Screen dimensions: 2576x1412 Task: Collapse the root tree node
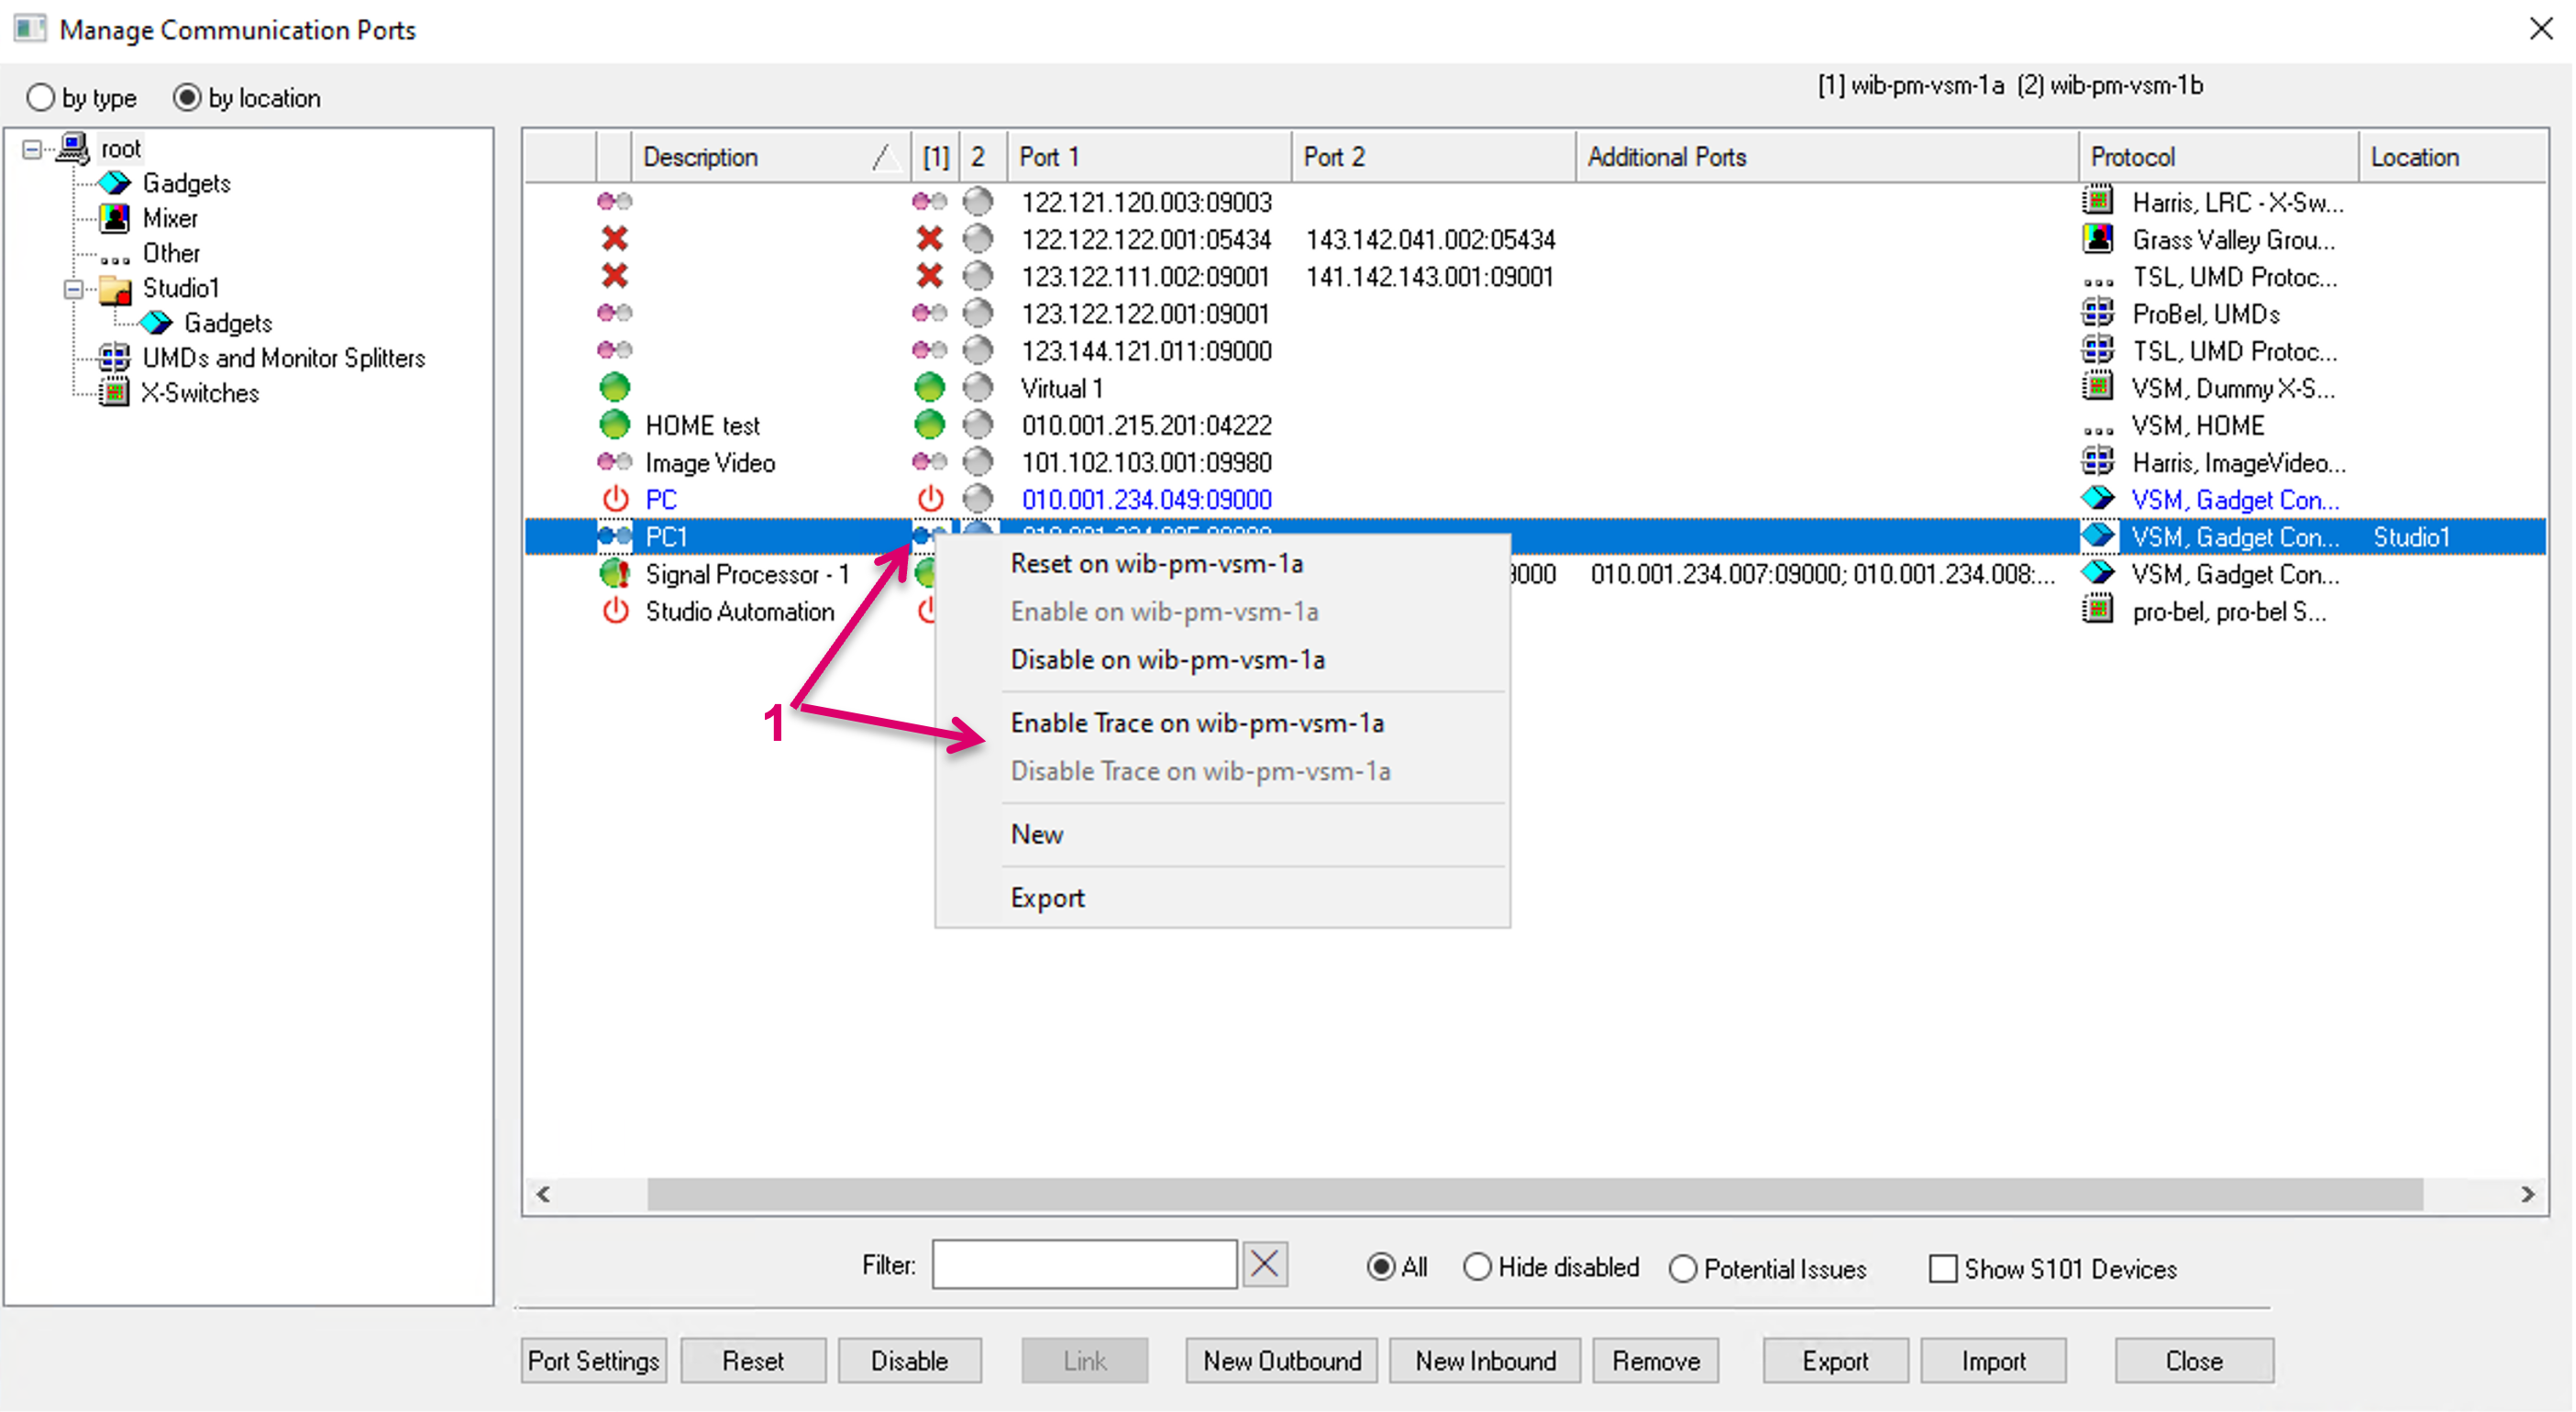tap(32, 149)
